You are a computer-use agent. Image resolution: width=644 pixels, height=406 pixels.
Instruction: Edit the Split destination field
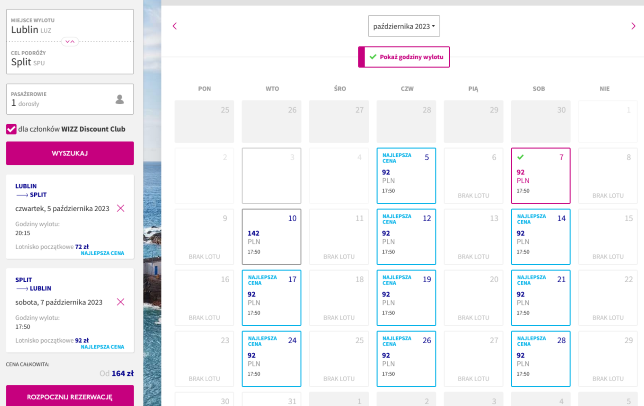point(70,58)
